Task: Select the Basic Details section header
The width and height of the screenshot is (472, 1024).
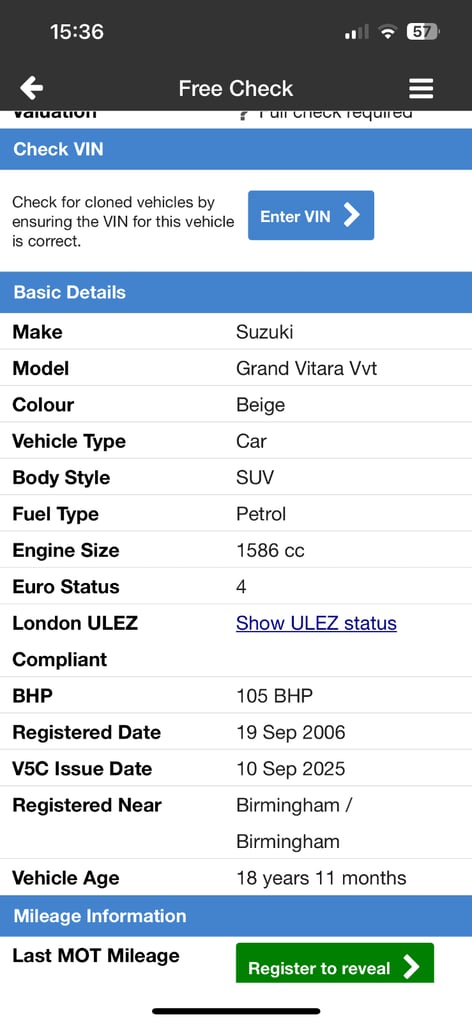Action: pyautogui.click(x=236, y=292)
